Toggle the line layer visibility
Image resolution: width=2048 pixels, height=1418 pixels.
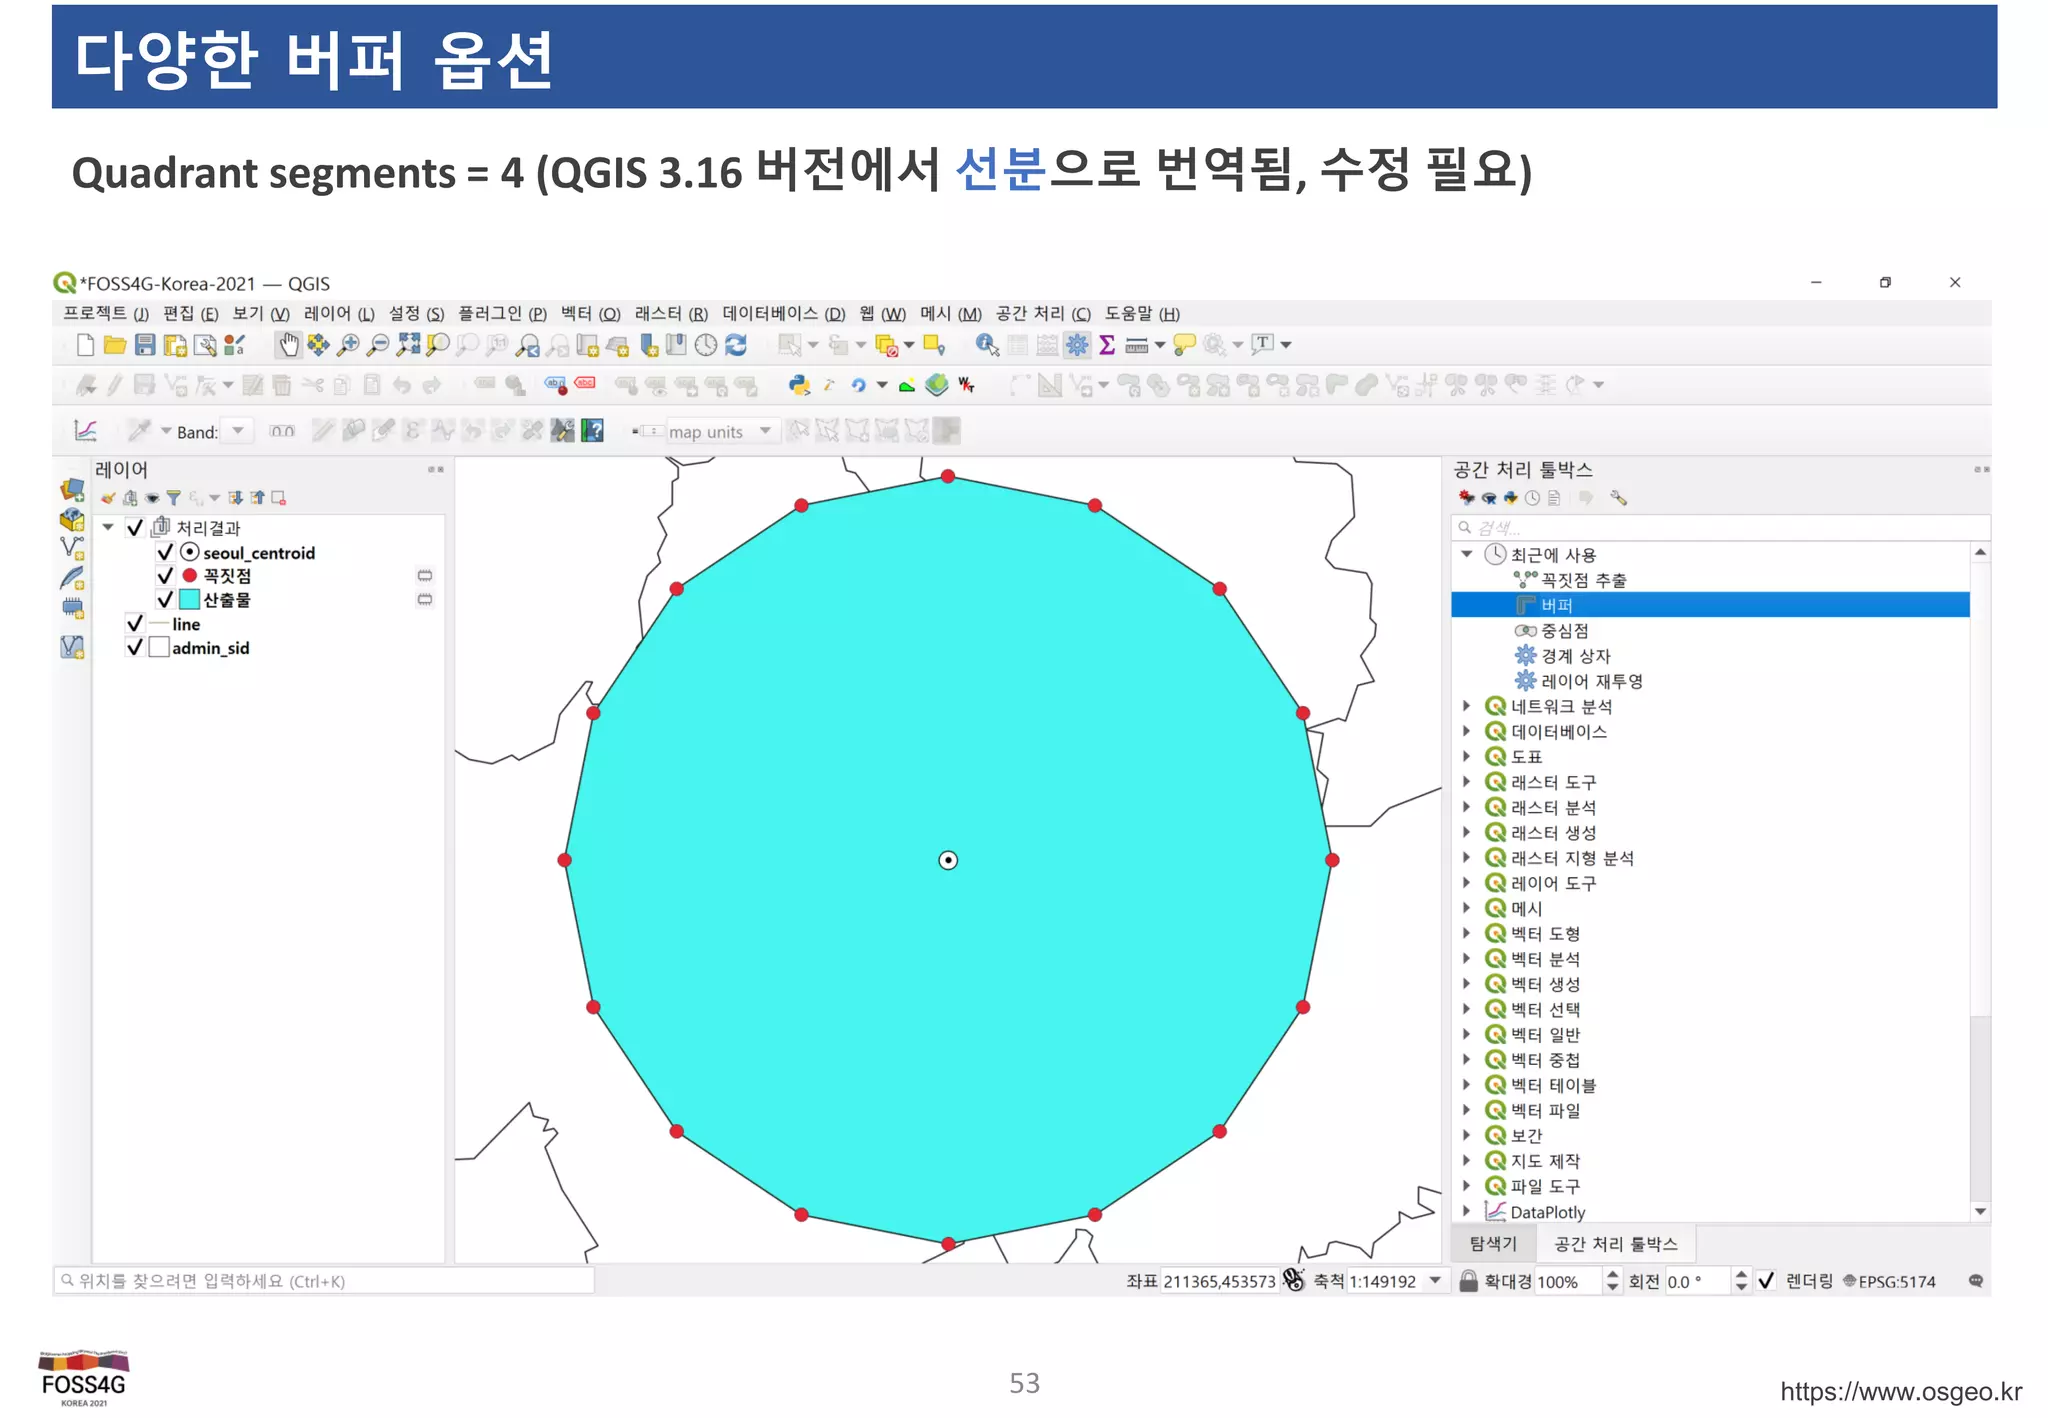tap(135, 624)
